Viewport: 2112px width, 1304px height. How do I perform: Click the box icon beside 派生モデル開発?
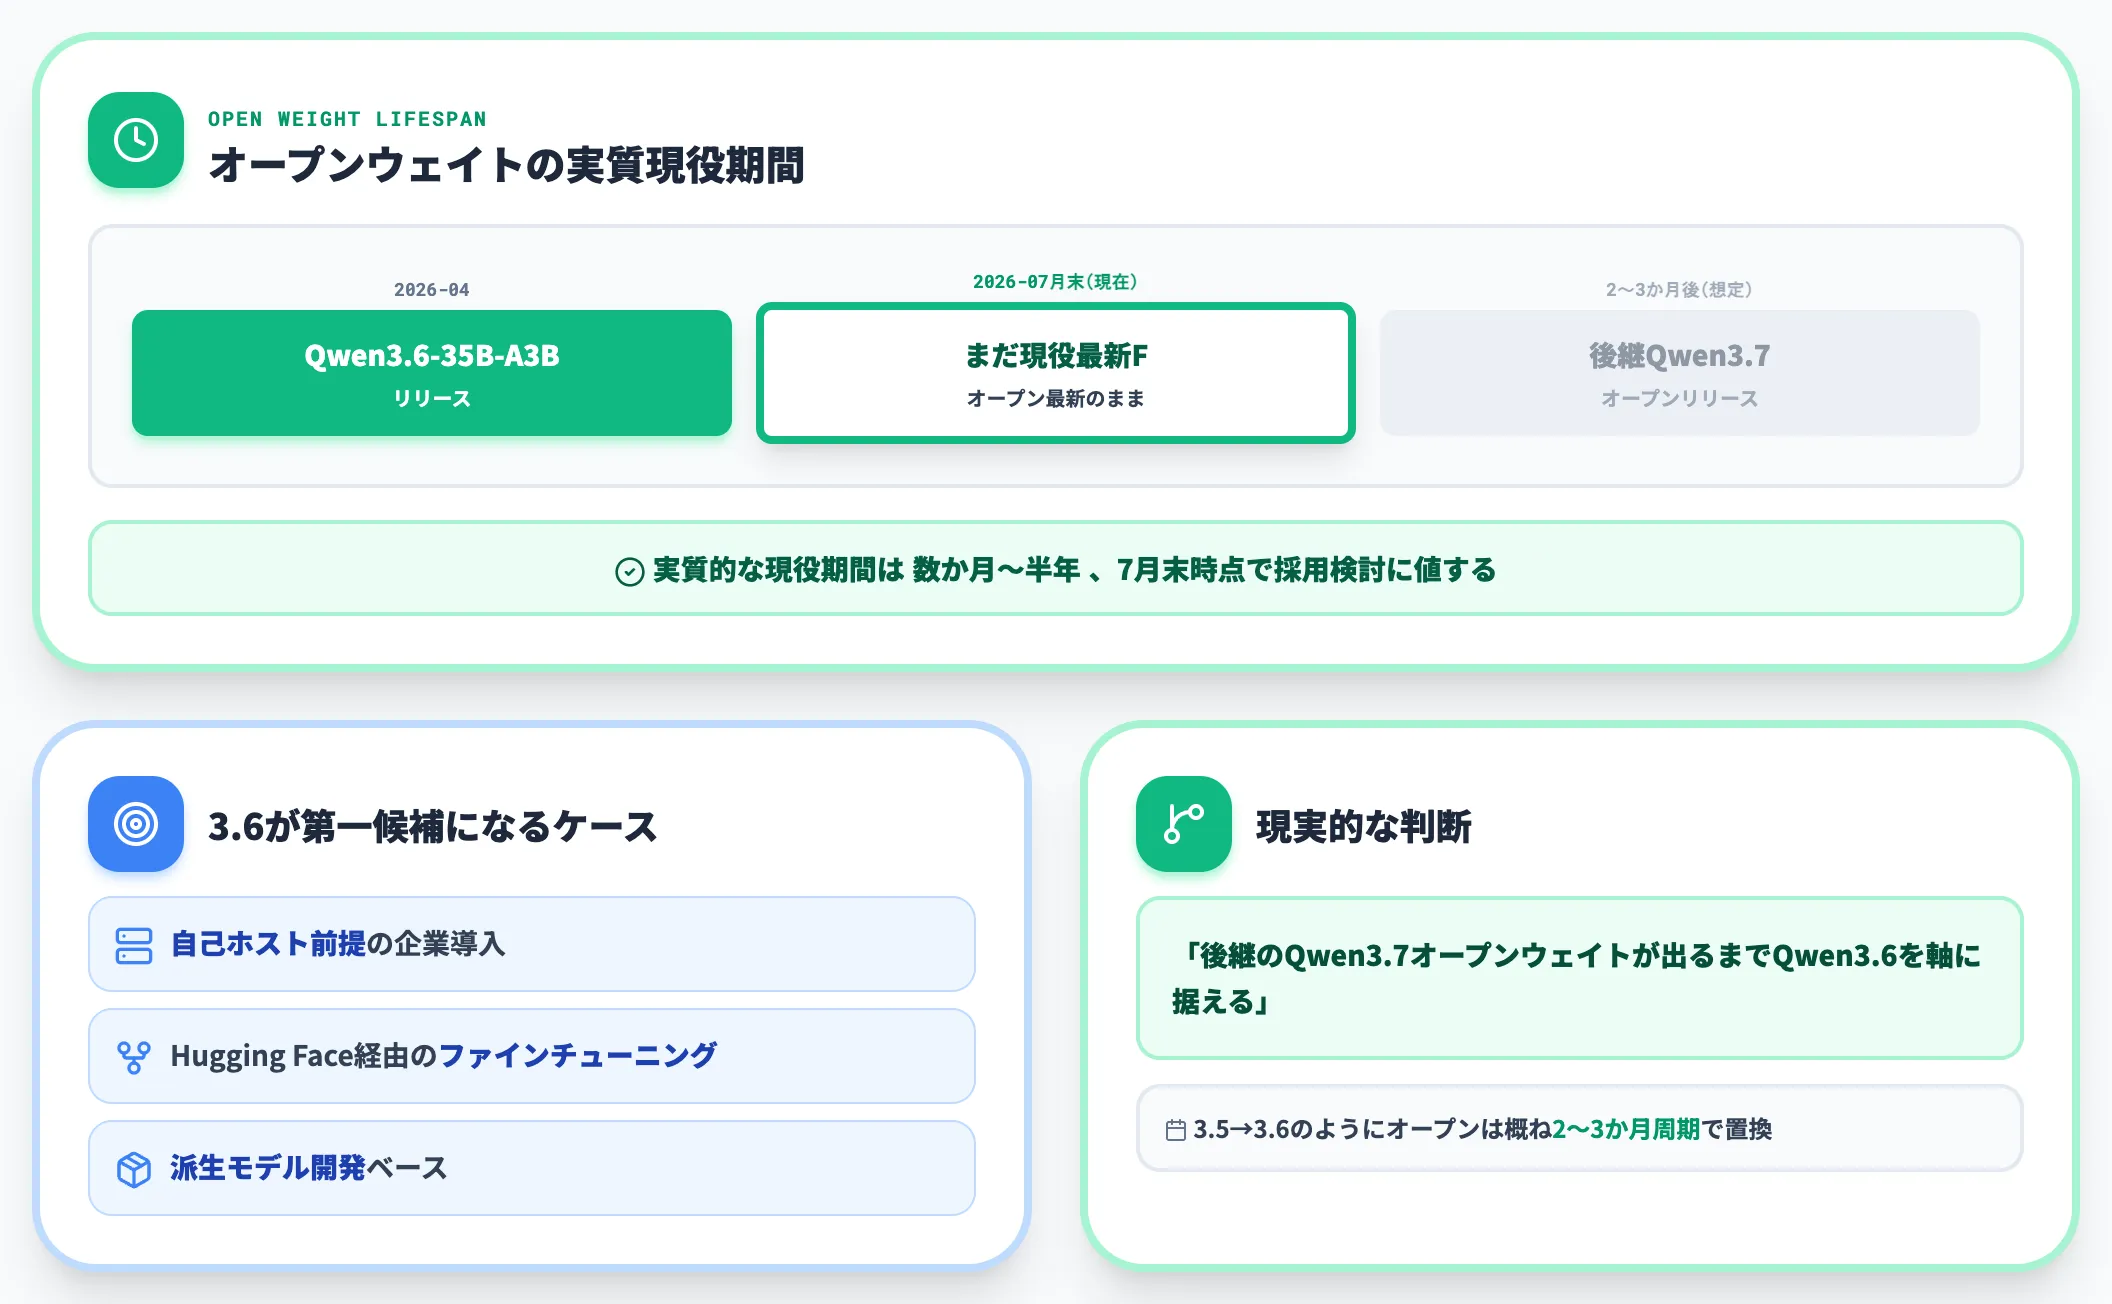click(x=134, y=1169)
